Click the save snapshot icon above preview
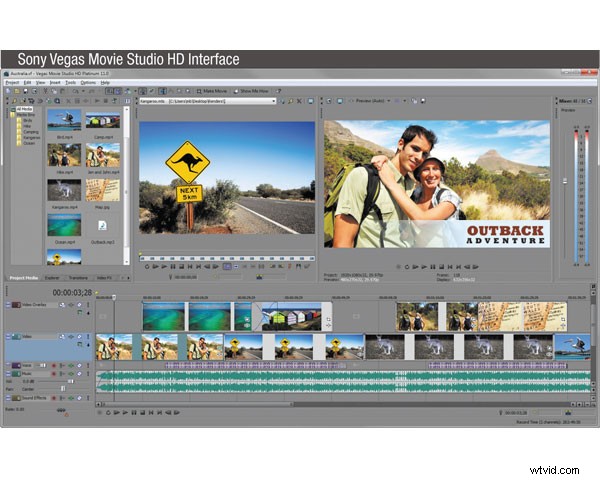Image resolution: width=600 pixels, height=480 pixels. pos(423,101)
